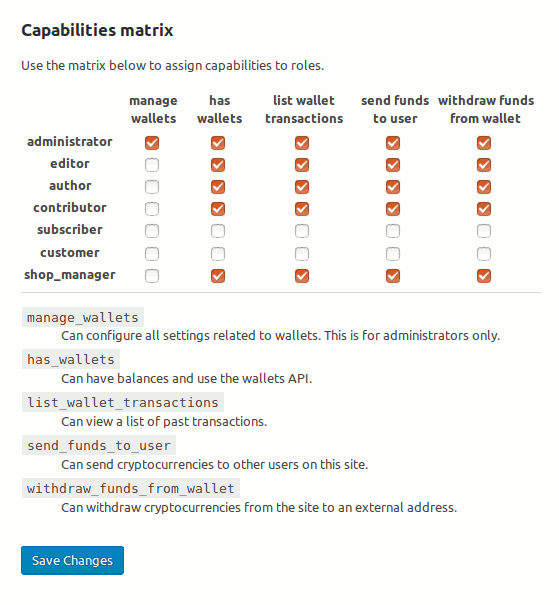Uncheck withdraw funds for shop_manager role

484,275
